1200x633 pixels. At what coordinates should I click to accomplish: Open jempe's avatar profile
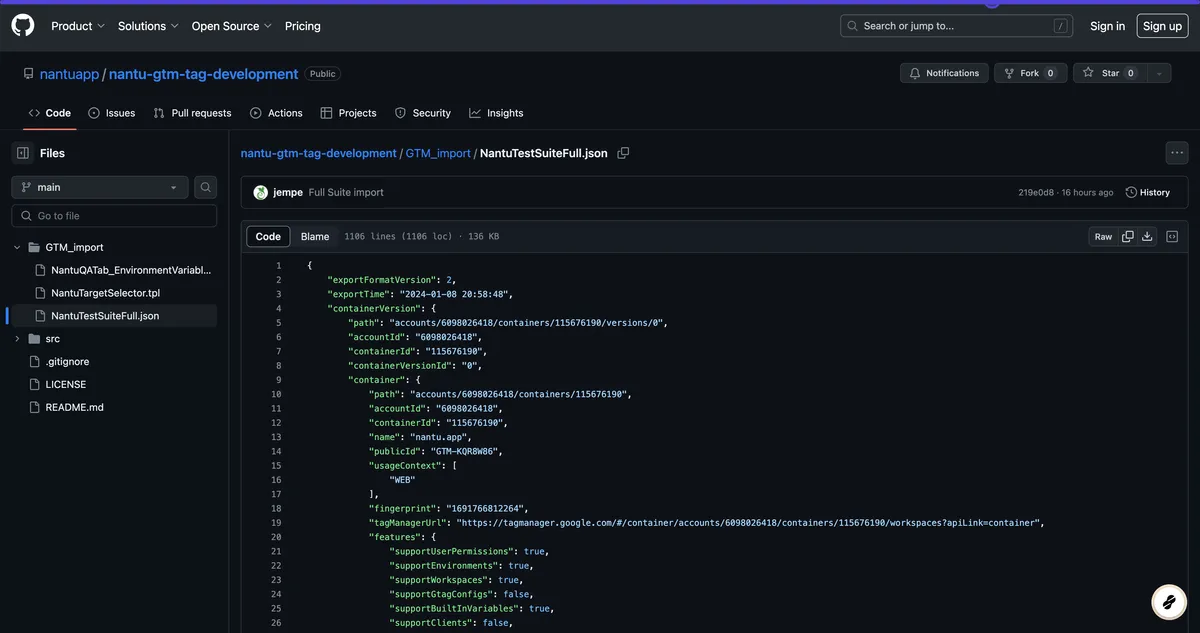tap(260, 192)
